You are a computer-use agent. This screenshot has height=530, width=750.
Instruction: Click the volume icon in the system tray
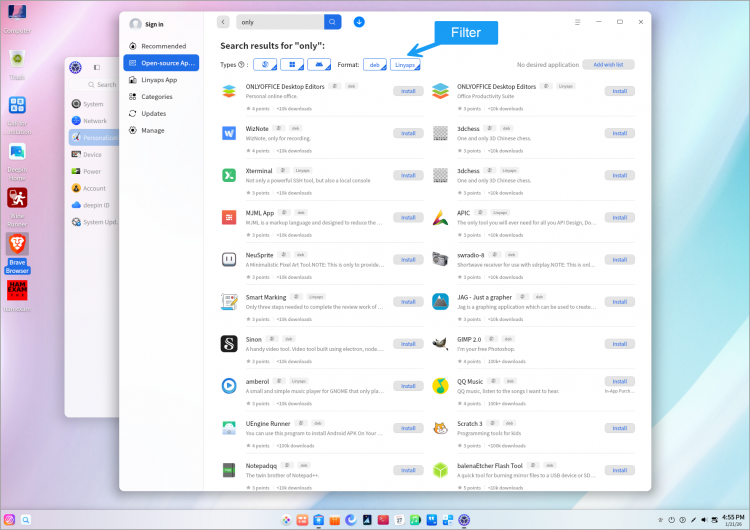point(704,520)
